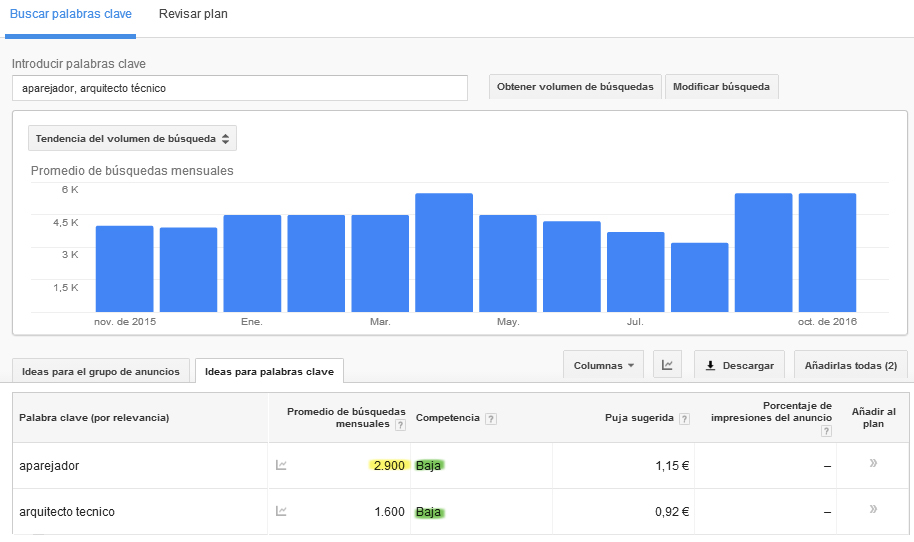Open Ideas para el grupo de anuncios tab
The height and width of the screenshot is (542, 914).
pos(101,371)
